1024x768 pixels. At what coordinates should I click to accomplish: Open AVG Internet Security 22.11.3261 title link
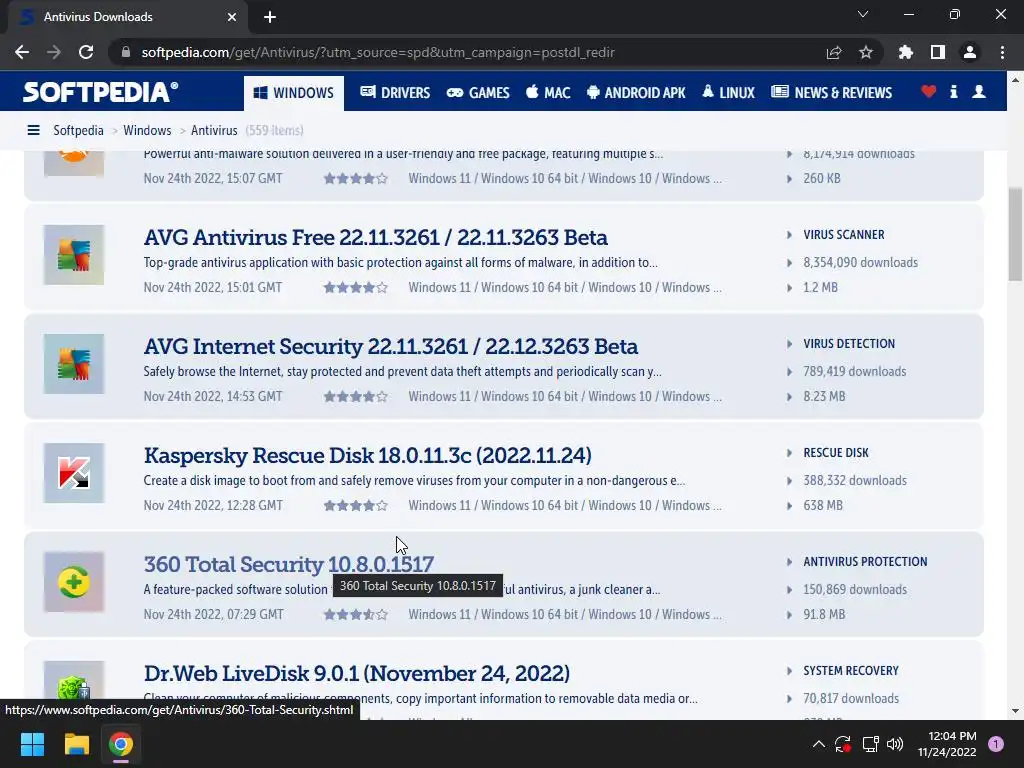coord(391,346)
